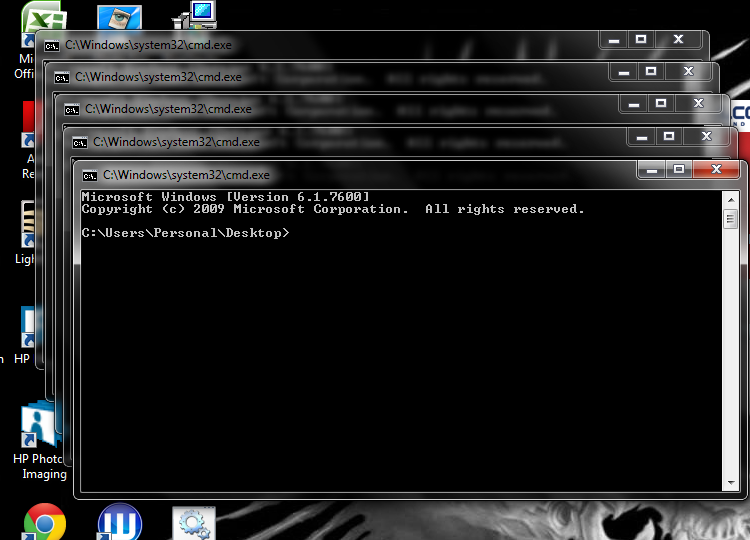The width and height of the screenshot is (750, 540).
Task: Click the scrollbar thumb in front cmd window
Action: [730, 220]
